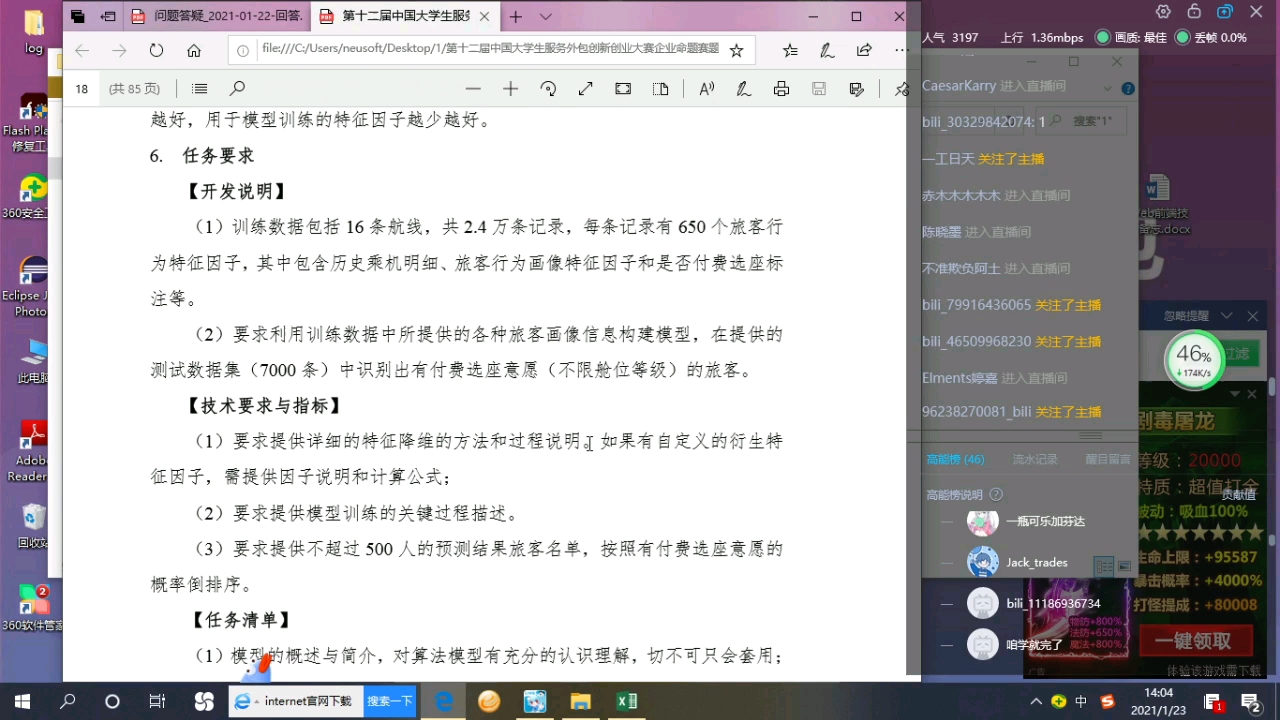Screen dimensions: 1280x720
Task: Switch the 中 input method indicator
Action: 1081,702
